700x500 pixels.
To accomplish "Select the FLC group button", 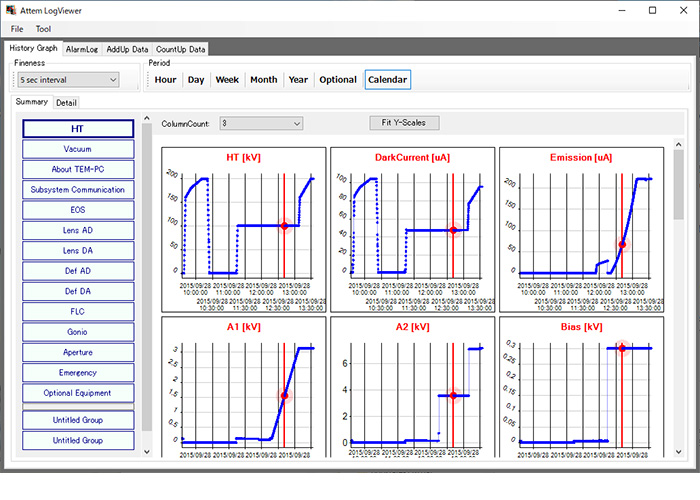I will [78, 312].
